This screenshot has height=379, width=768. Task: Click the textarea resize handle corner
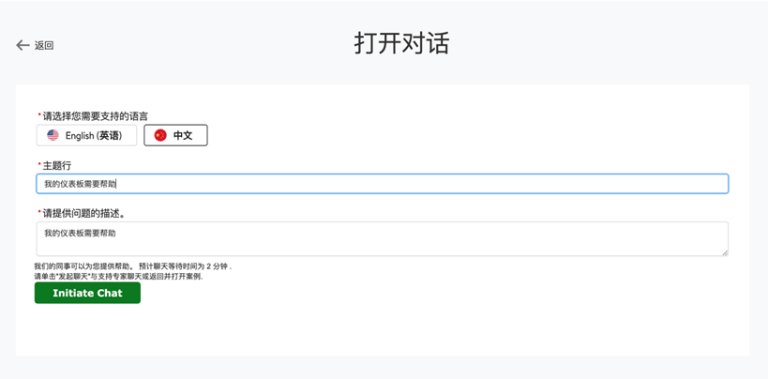tap(724, 252)
